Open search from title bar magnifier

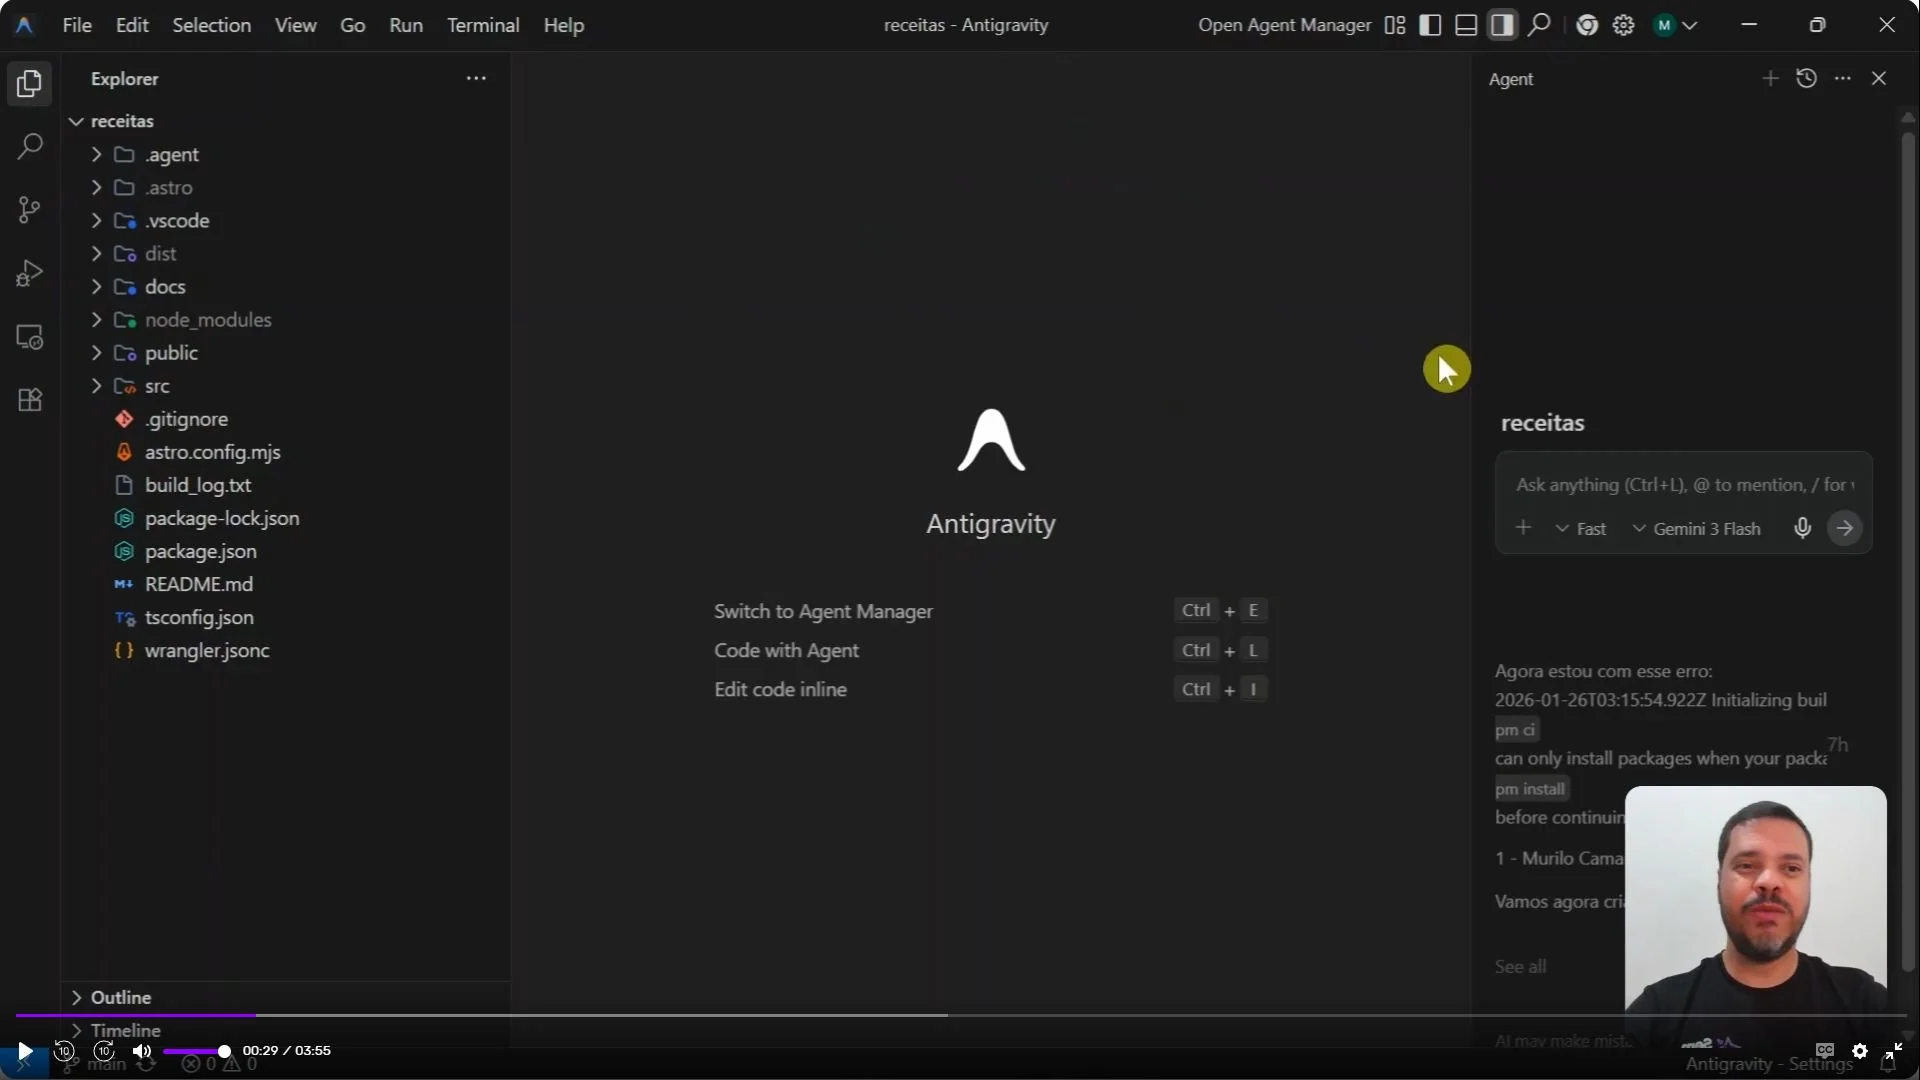[1540, 25]
